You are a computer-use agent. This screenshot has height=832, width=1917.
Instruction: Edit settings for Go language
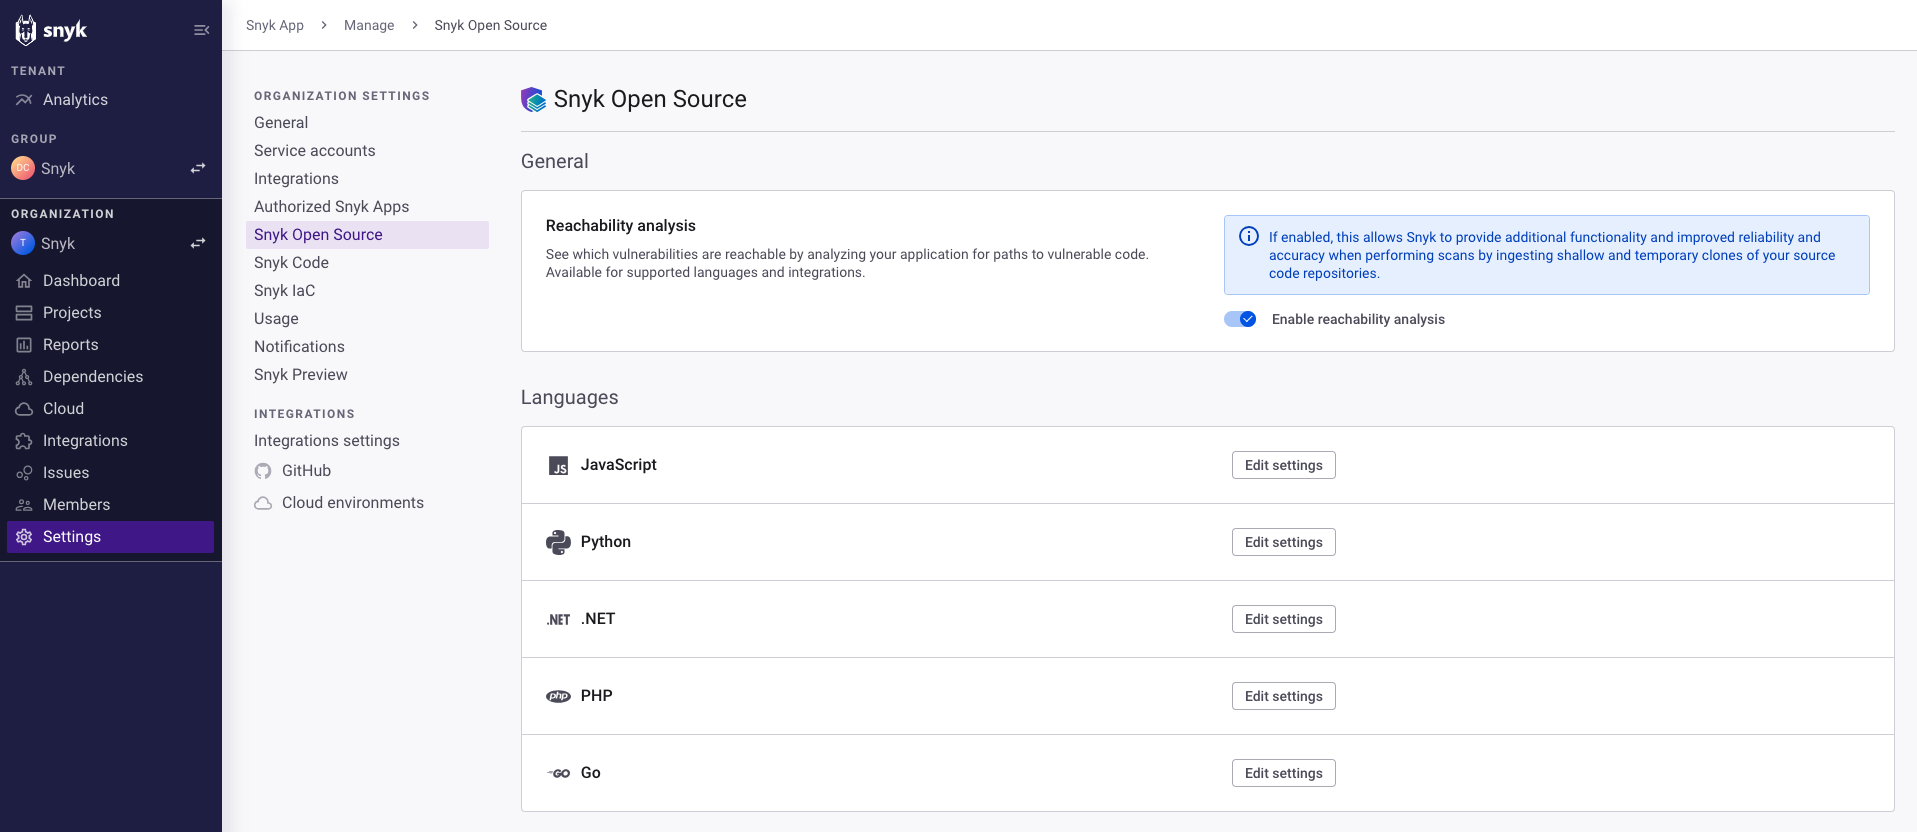click(1284, 773)
